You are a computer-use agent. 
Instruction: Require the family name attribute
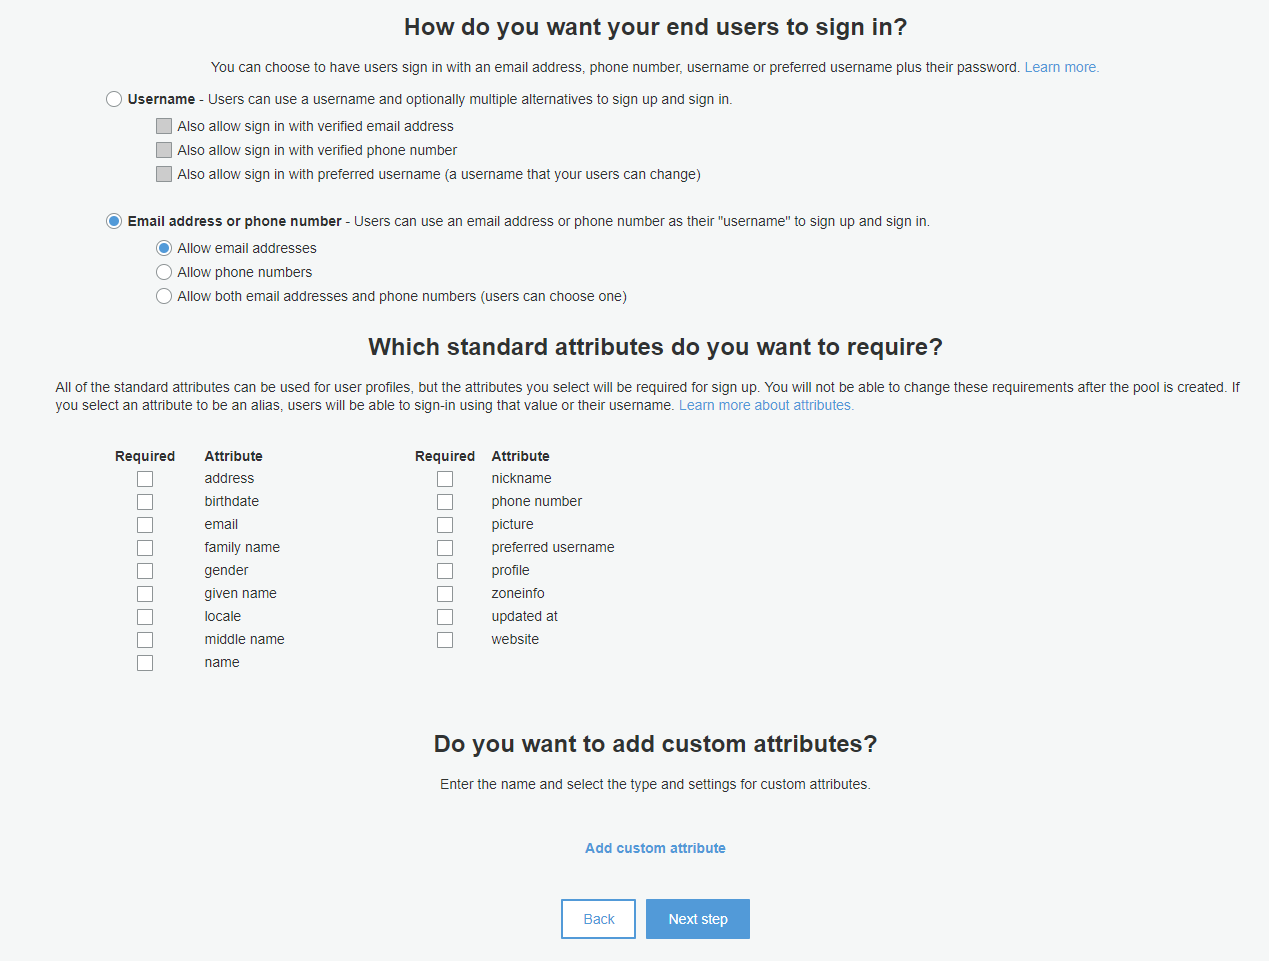pos(145,547)
